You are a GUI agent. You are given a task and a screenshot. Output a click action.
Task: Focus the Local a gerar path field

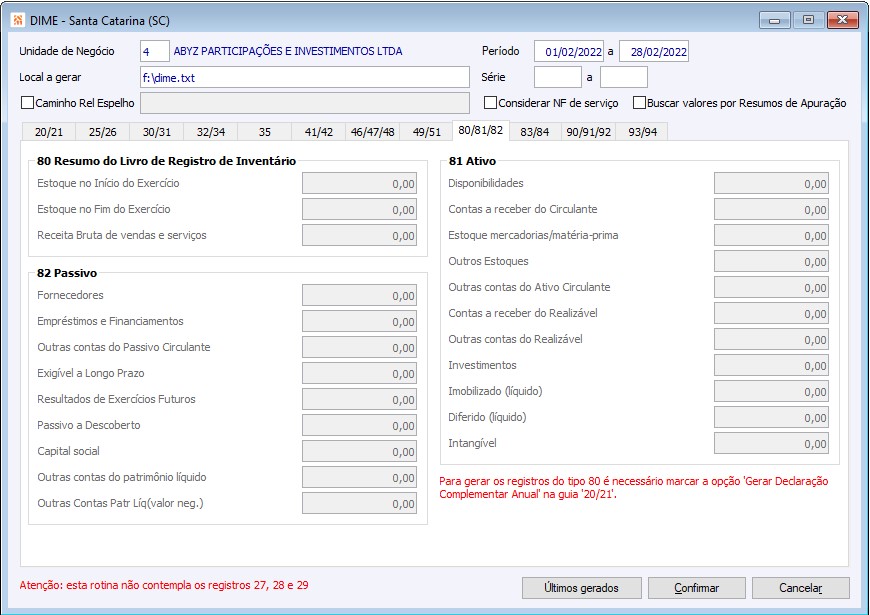[x=305, y=77]
